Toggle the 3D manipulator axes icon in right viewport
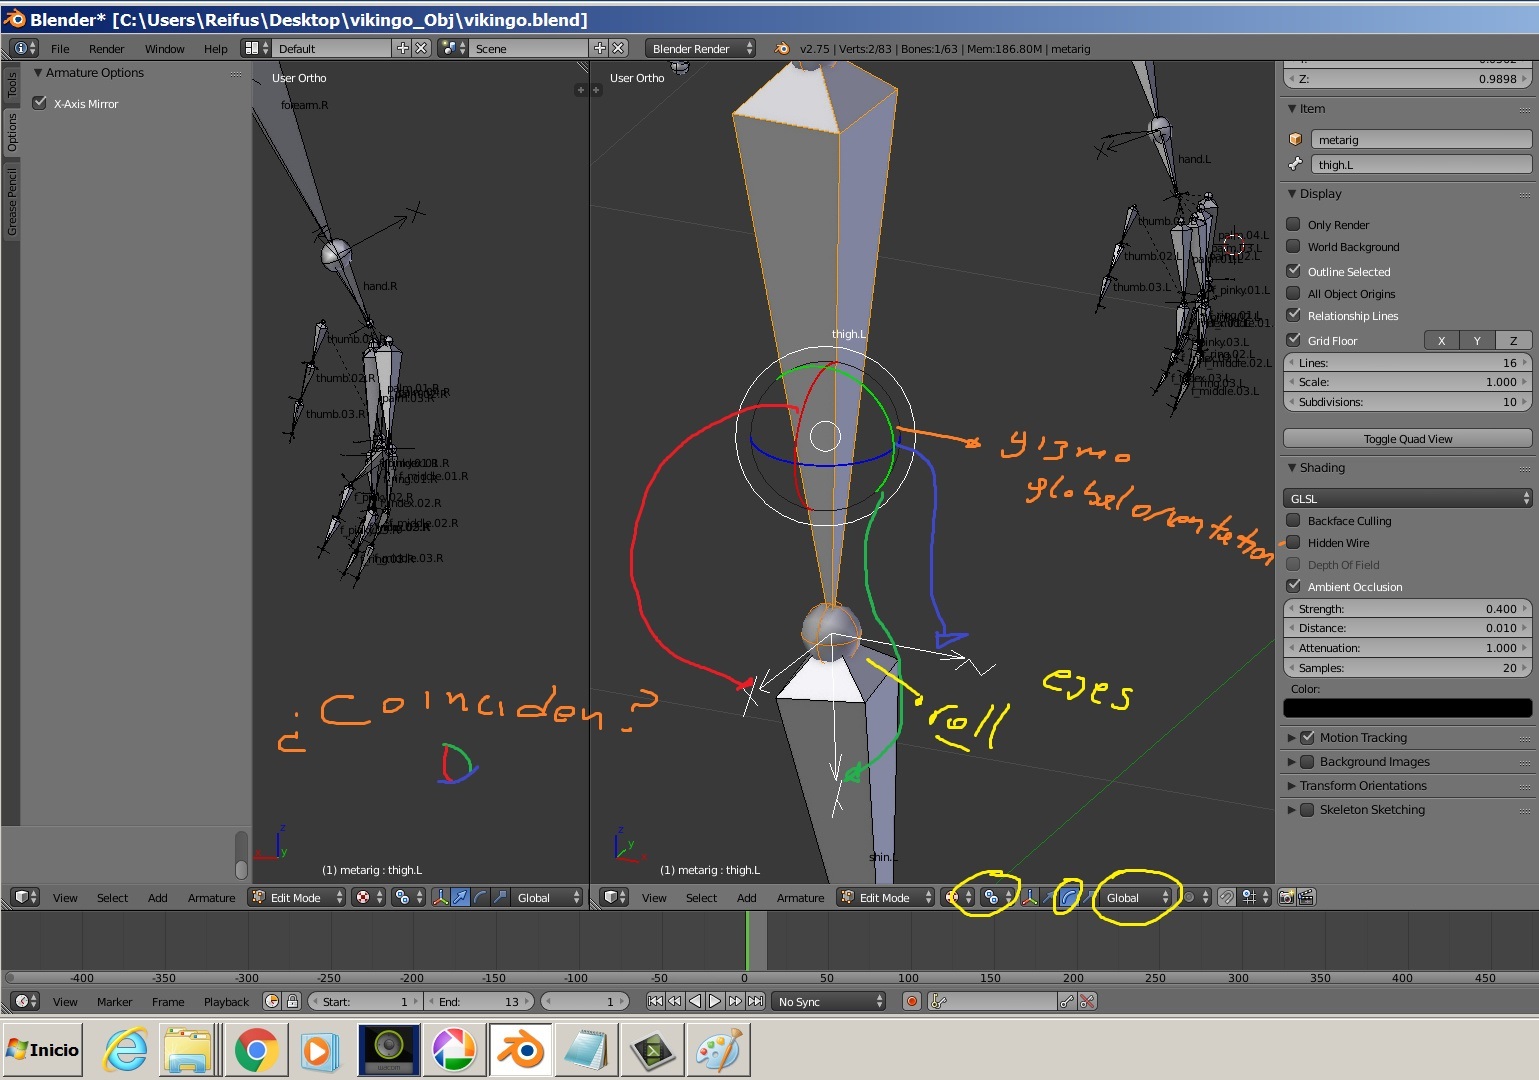 click(x=1029, y=897)
